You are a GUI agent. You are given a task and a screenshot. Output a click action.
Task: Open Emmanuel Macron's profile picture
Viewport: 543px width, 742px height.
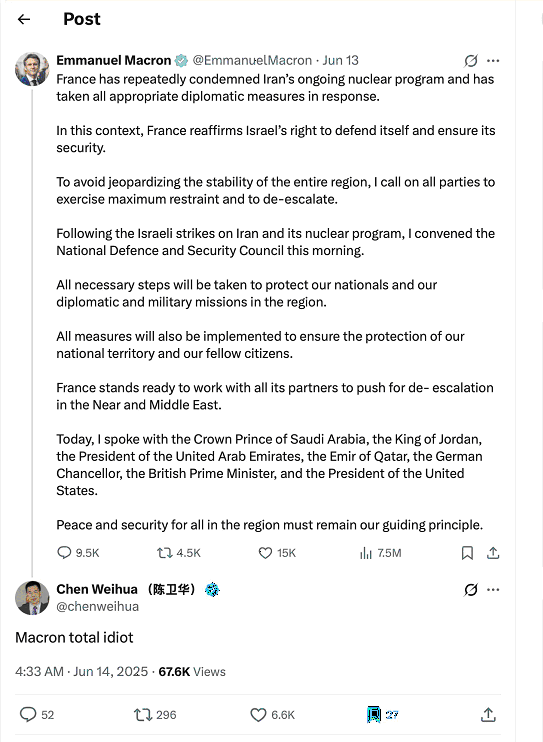32,69
